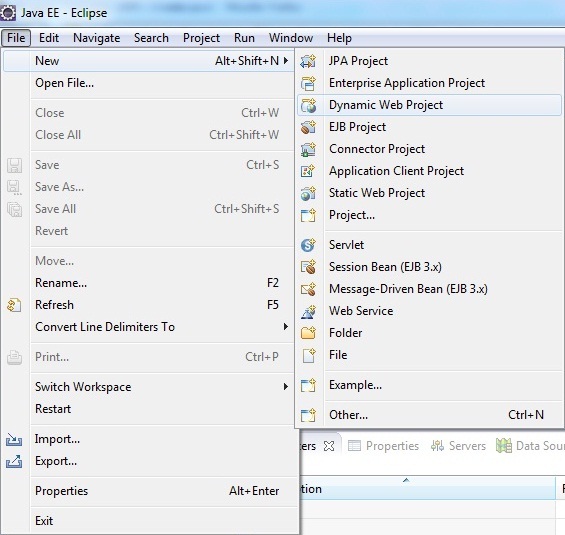The image size is (565, 535).
Task: Choose Application Client Project entry
Action: pos(429,171)
